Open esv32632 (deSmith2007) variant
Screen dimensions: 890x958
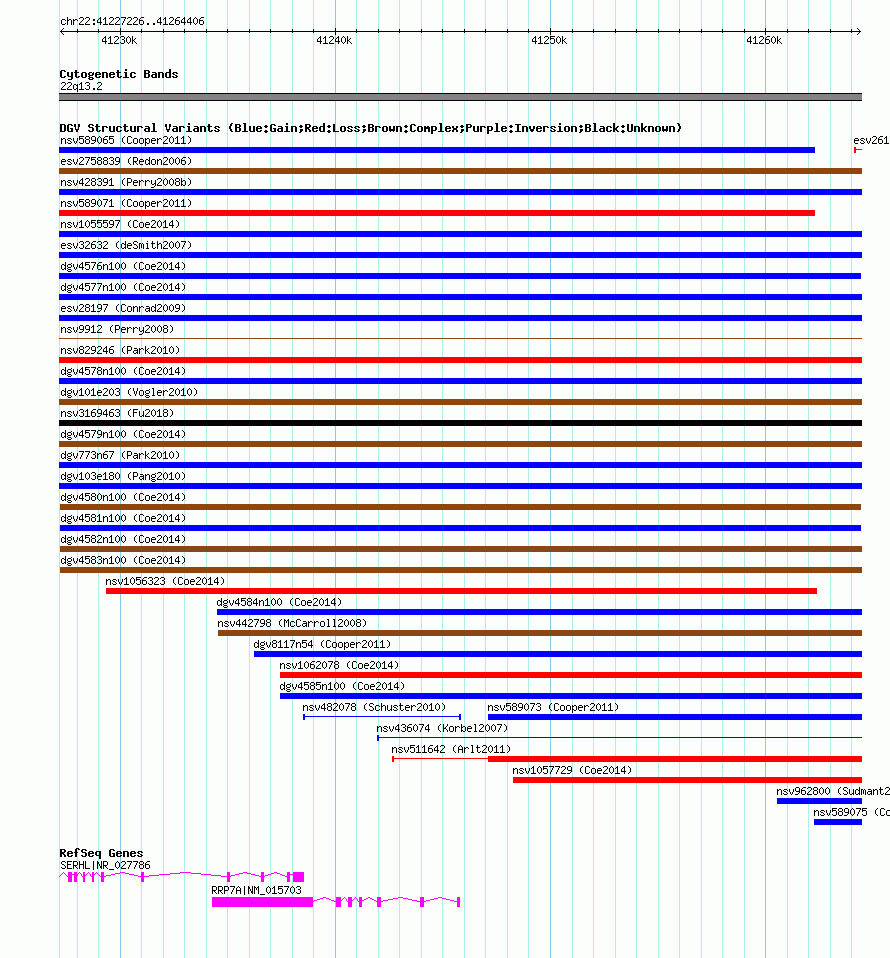(x=461, y=255)
